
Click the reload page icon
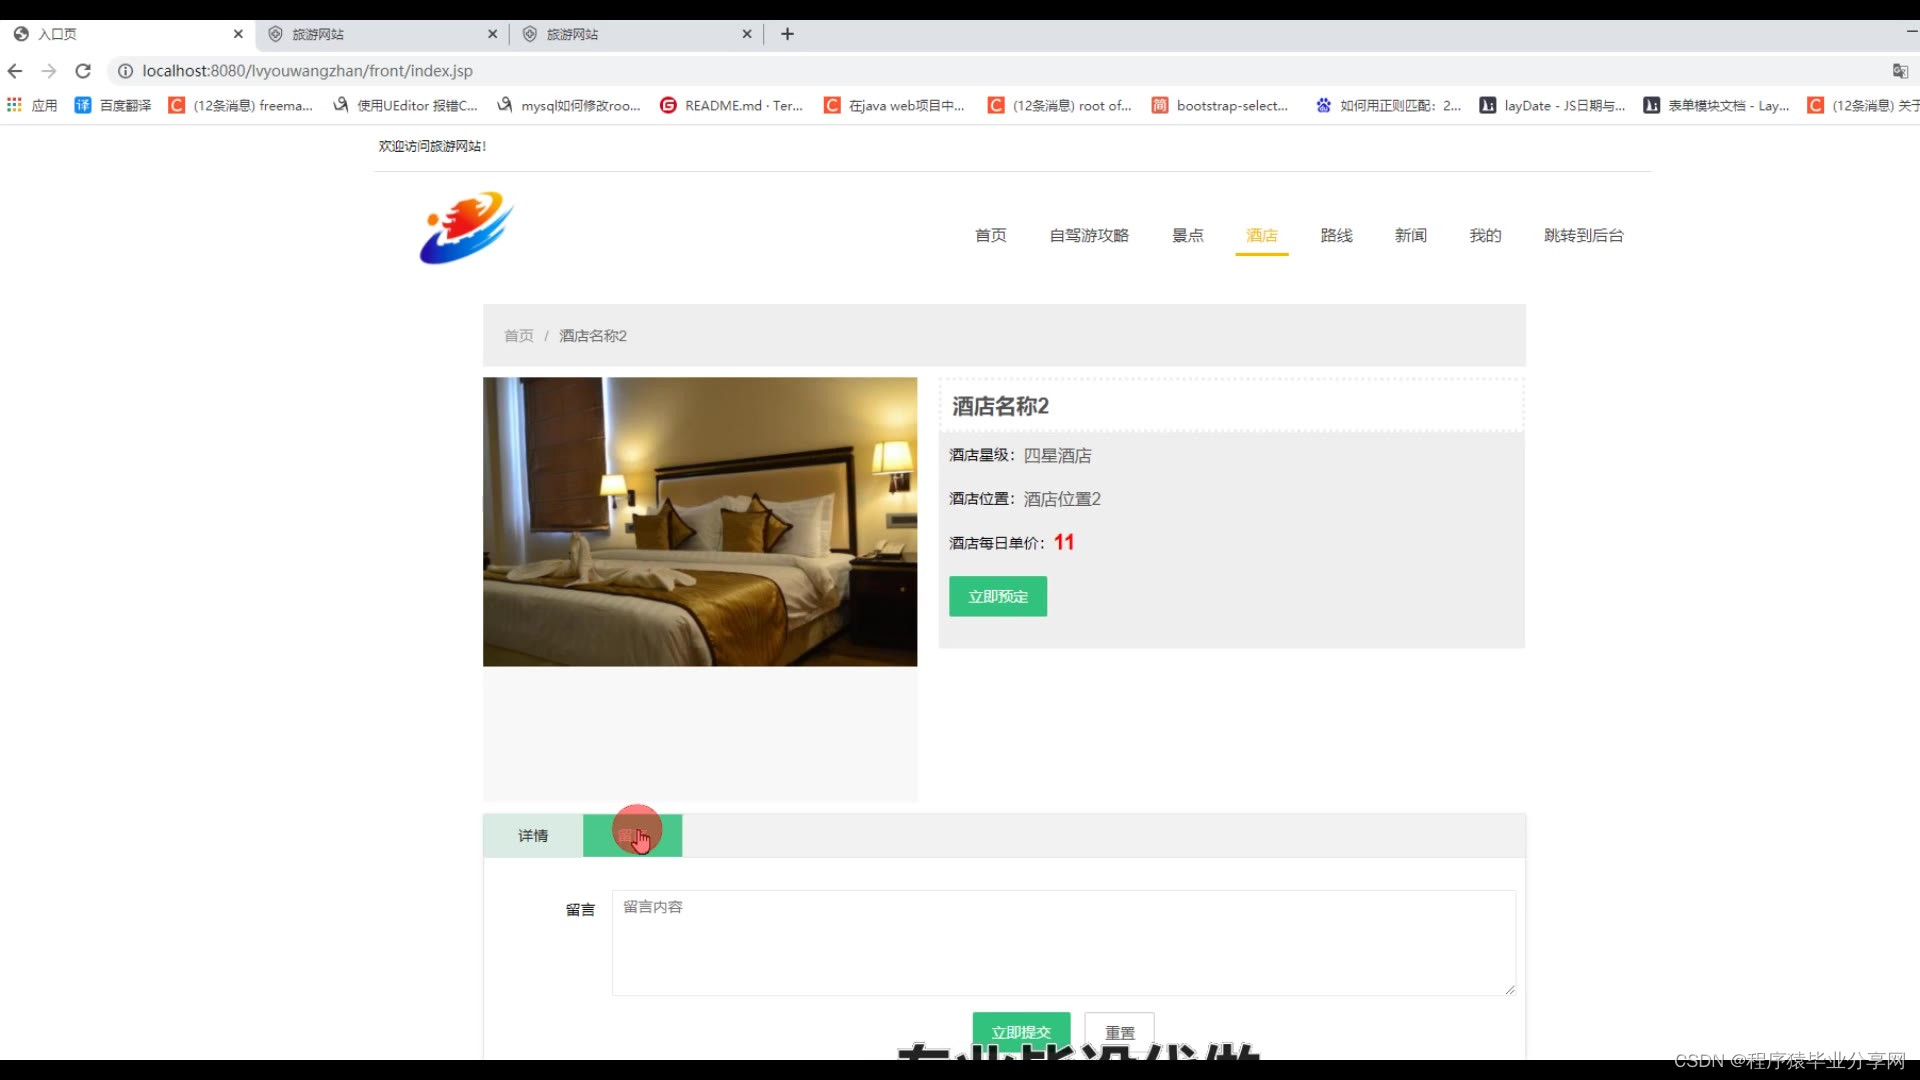(83, 71)
